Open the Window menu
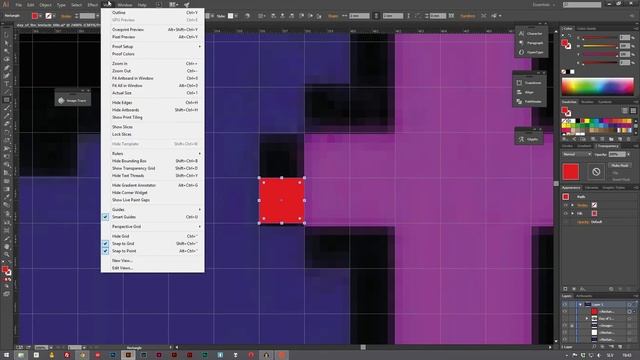Viewport: 640px width, 360px height. click(x=125, y=5)
